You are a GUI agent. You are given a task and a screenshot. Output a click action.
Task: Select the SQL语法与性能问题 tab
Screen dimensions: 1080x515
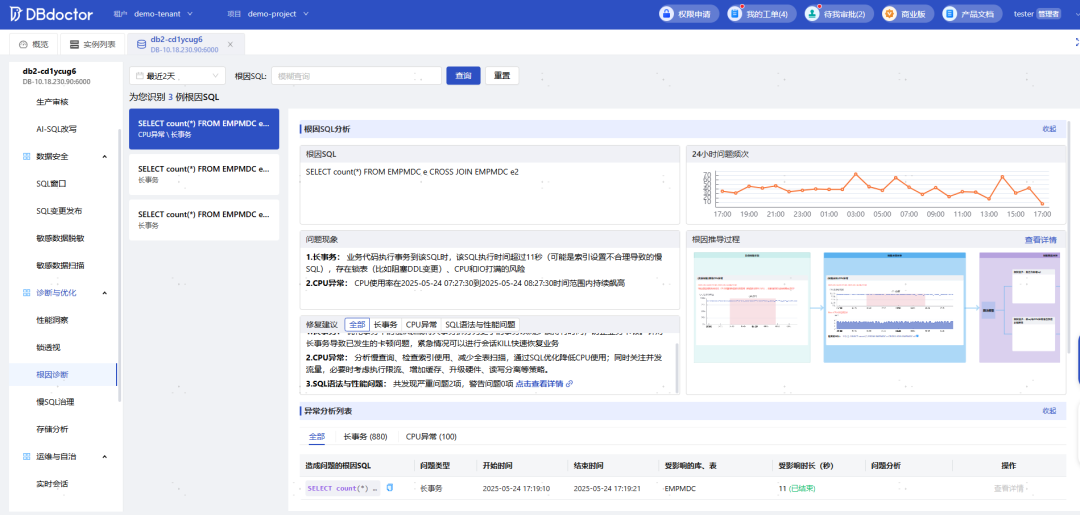coord(480,324)
